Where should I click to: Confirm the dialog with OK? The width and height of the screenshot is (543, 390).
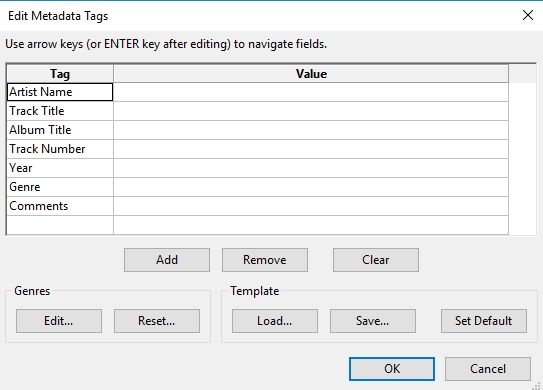tap(392, 369)
